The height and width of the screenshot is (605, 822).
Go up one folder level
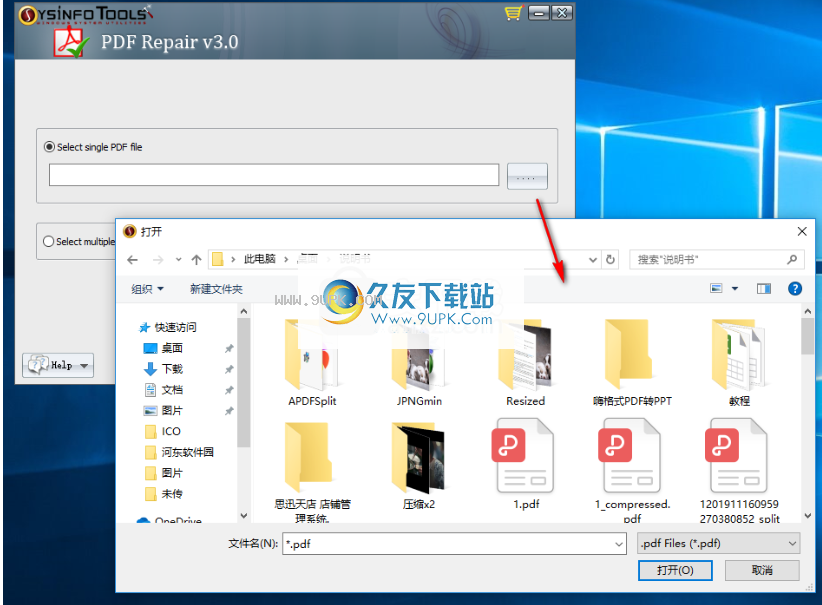[196, 260]
